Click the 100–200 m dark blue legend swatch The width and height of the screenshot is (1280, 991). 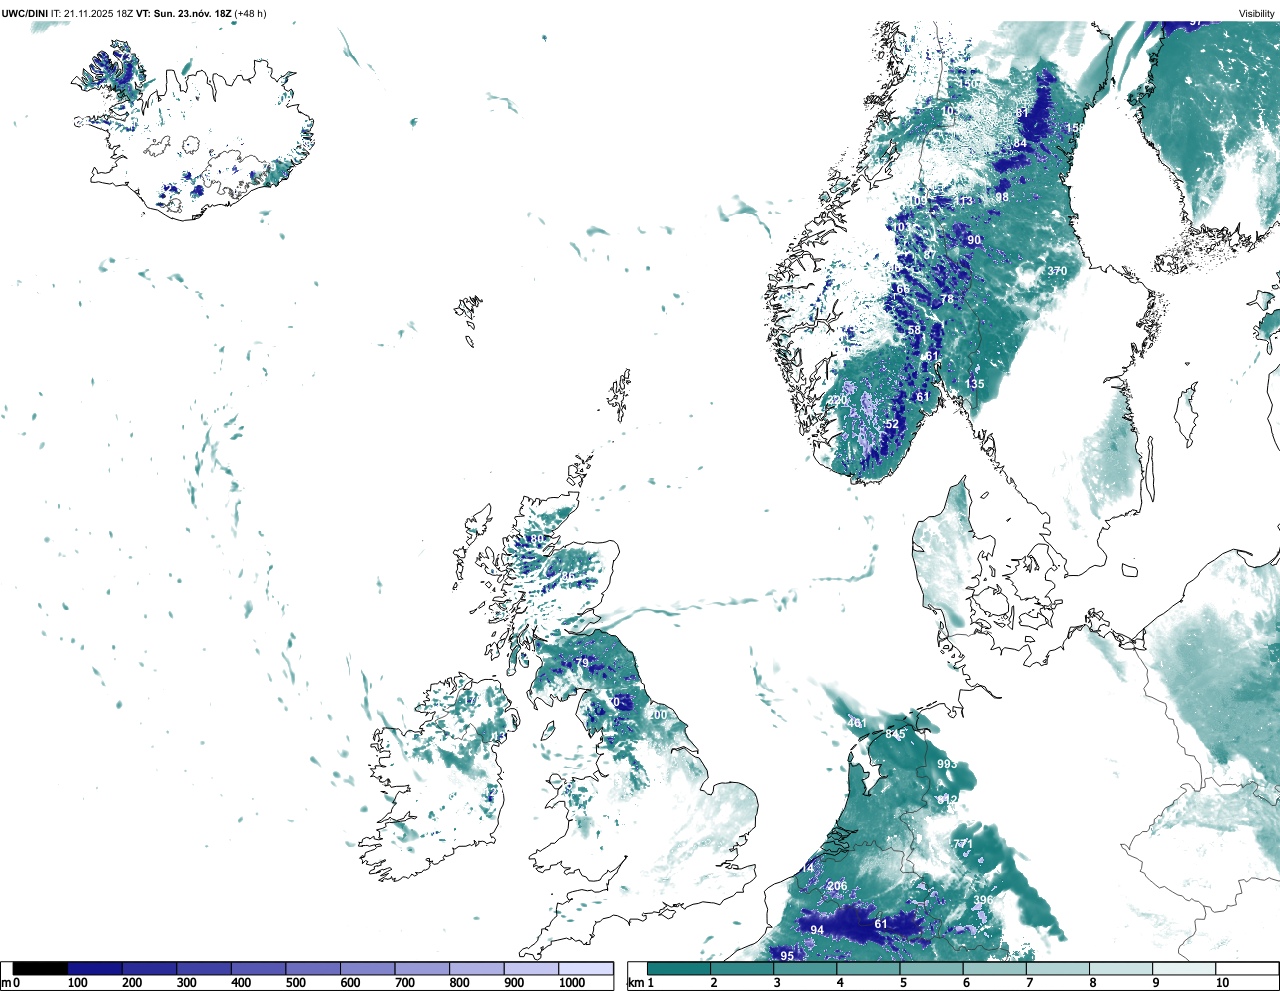[x=95, y=968]
